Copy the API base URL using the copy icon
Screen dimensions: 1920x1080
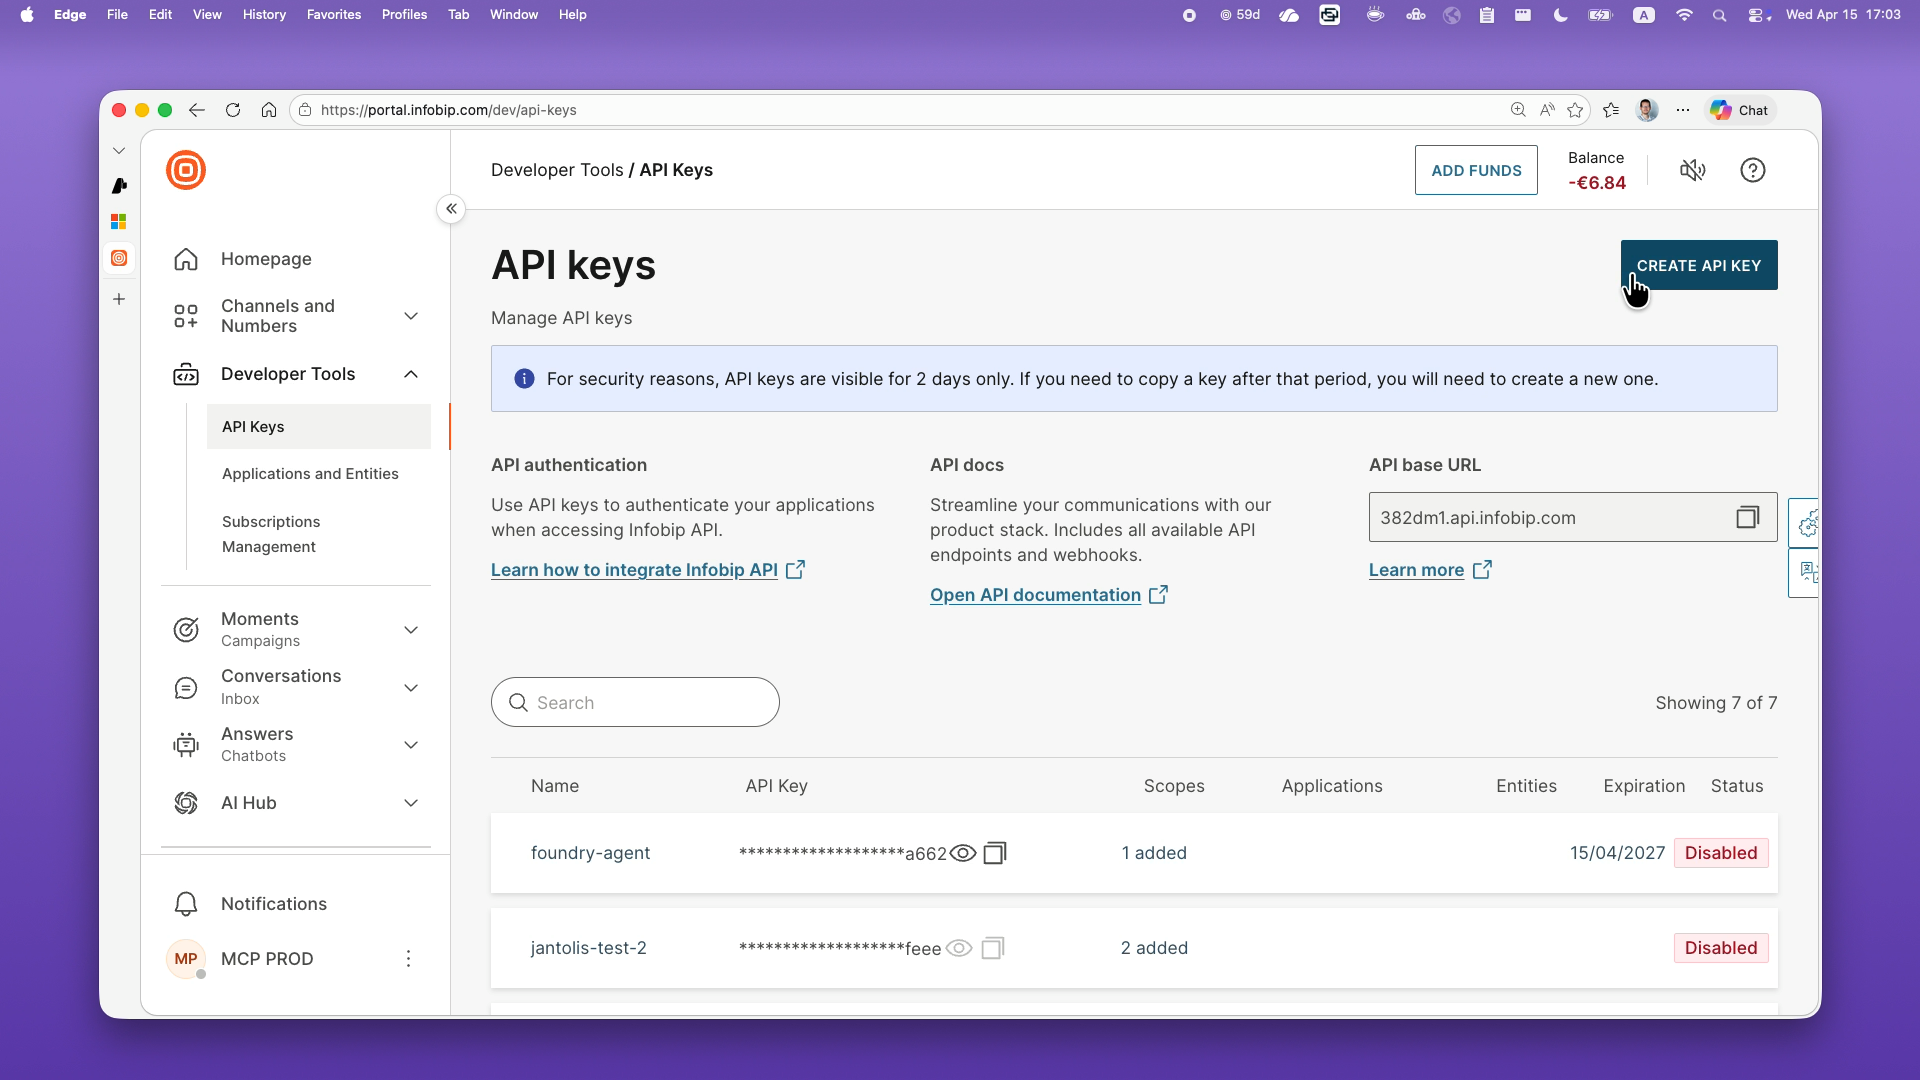1747,517
